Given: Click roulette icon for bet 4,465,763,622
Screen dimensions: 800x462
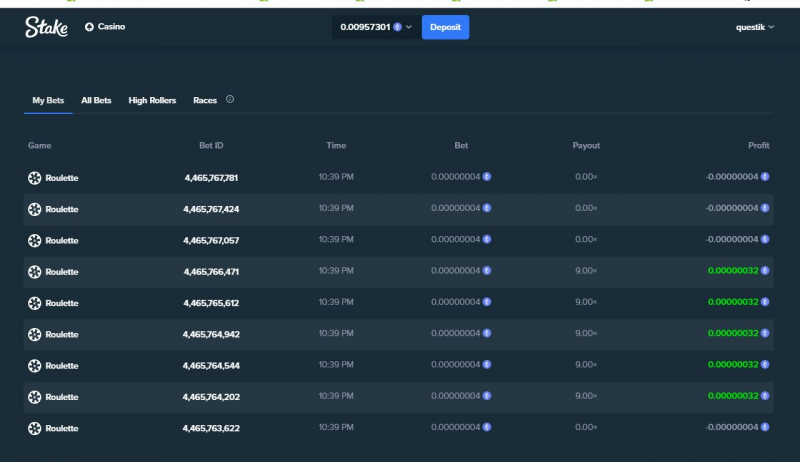Looking at the screenshot, I should [35, 428].
